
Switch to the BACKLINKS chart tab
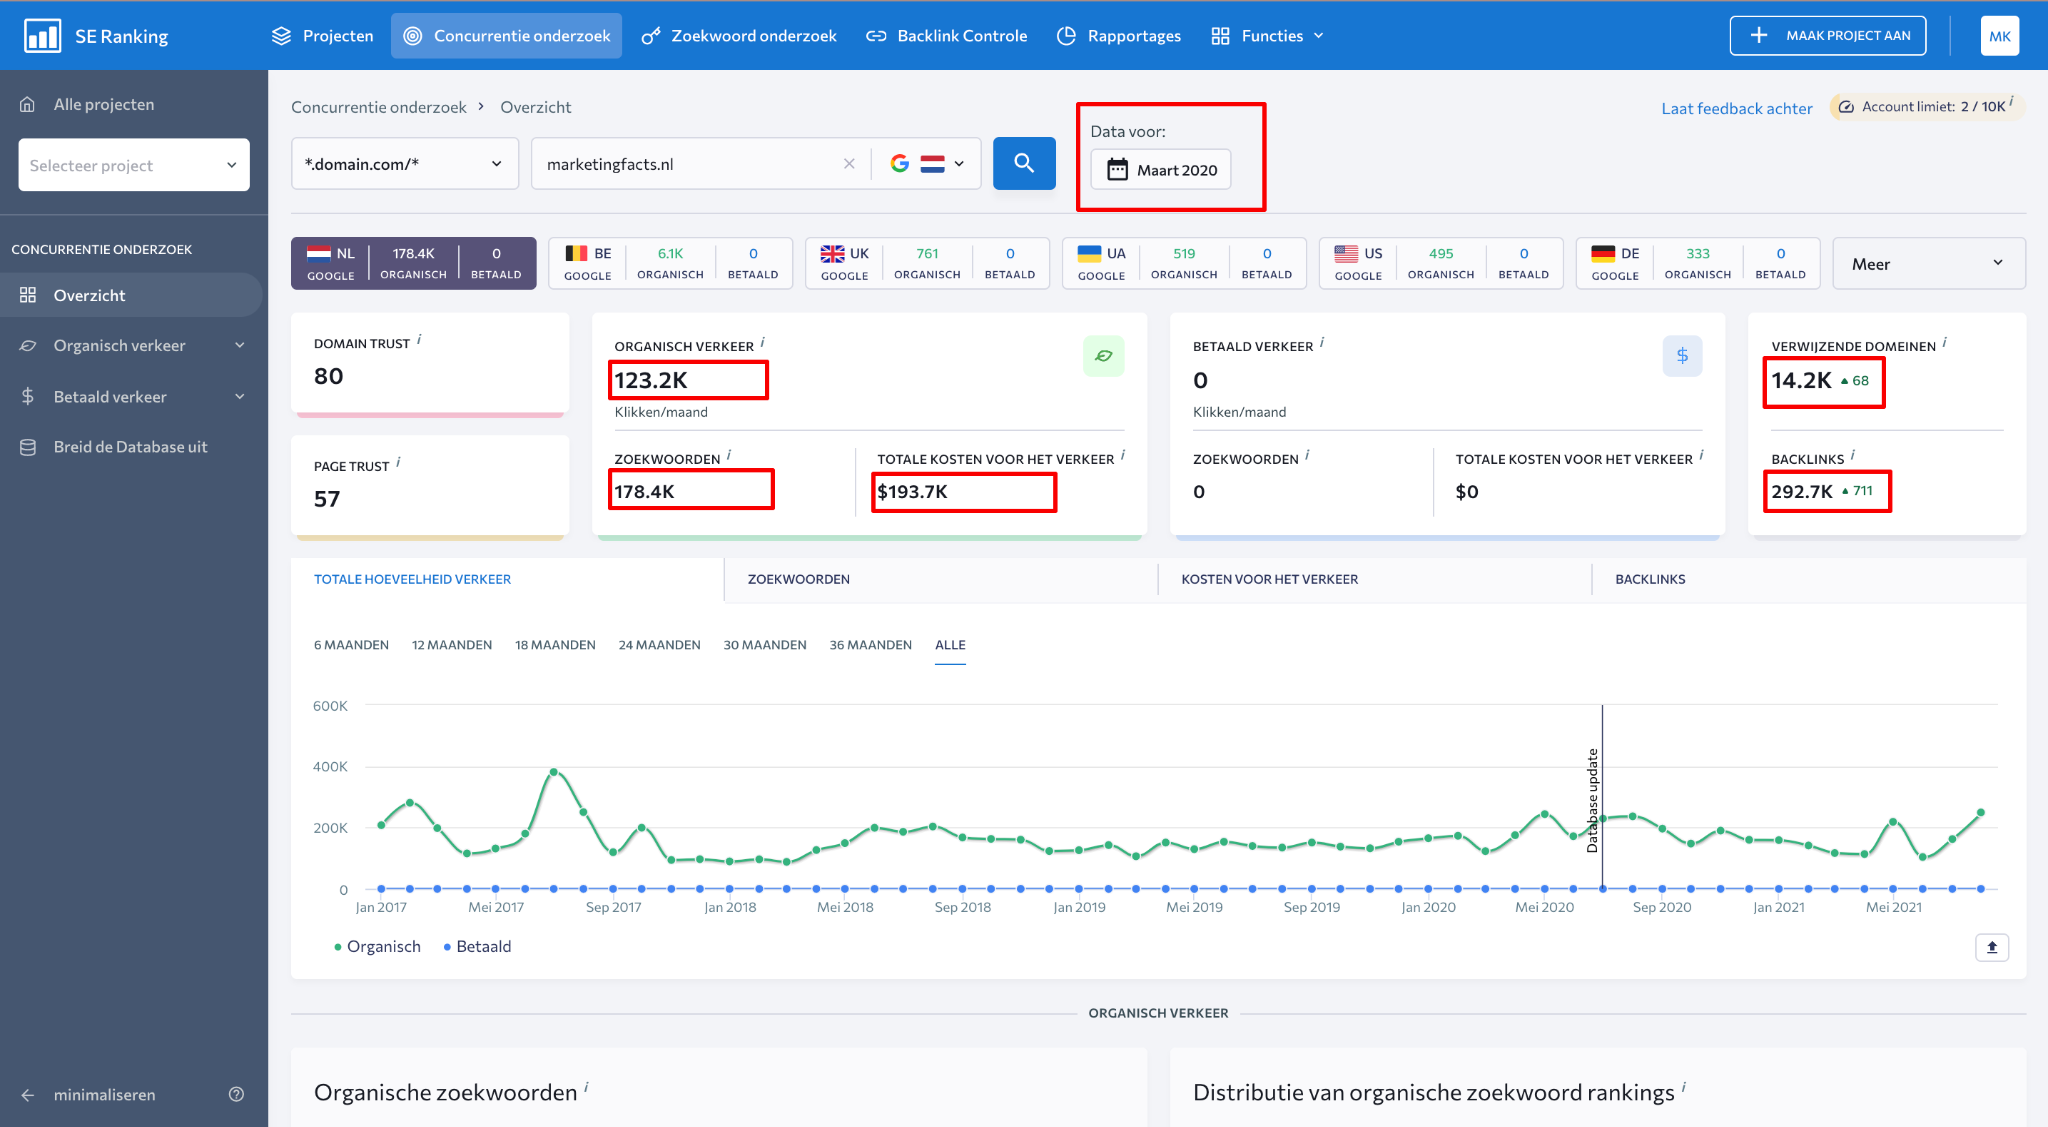click(1650, 579)
